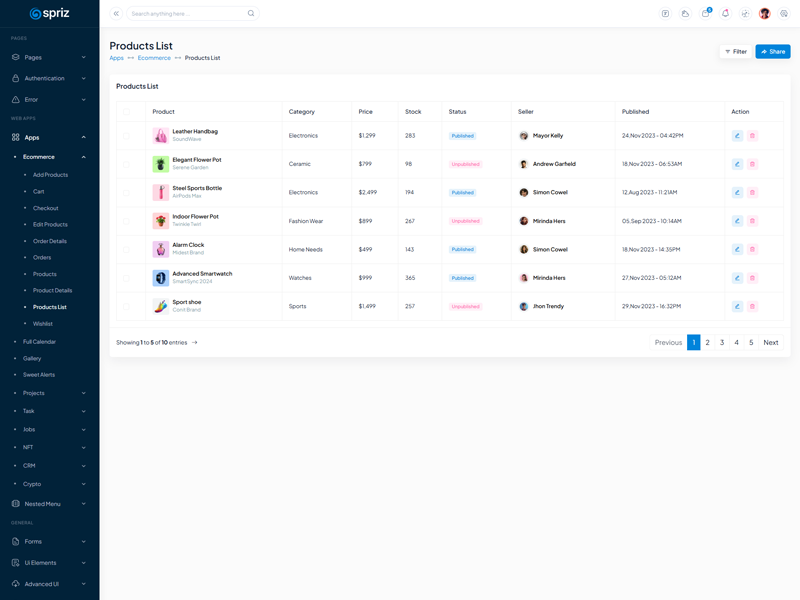
Task: Open the shopping cart icon in header
Action: point(705,14)
